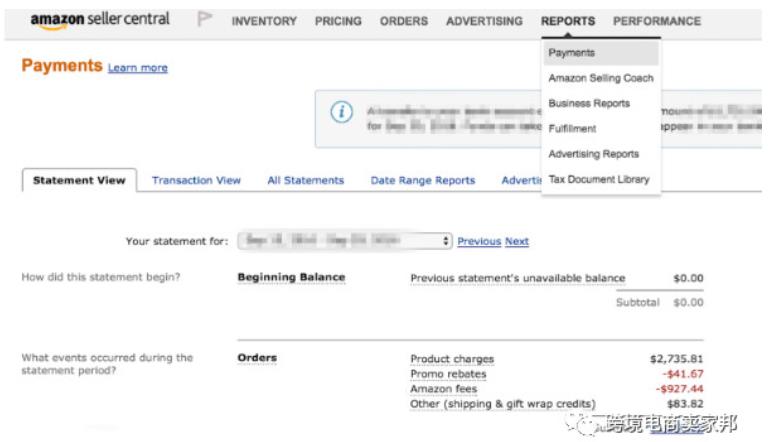The width and height of the screenshot is (770, 442).
Task: Go to the Previous statement
Action: (x=478, y=241)
